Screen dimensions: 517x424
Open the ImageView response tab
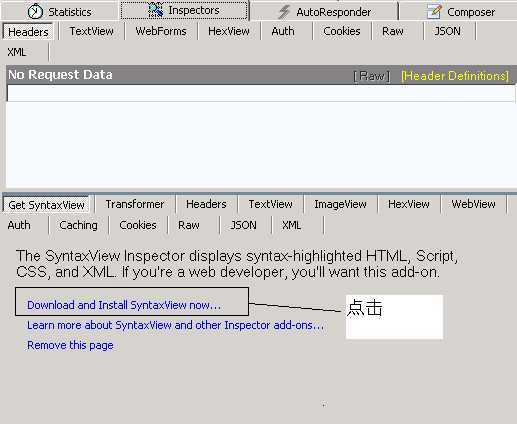[x=340, y=204]
